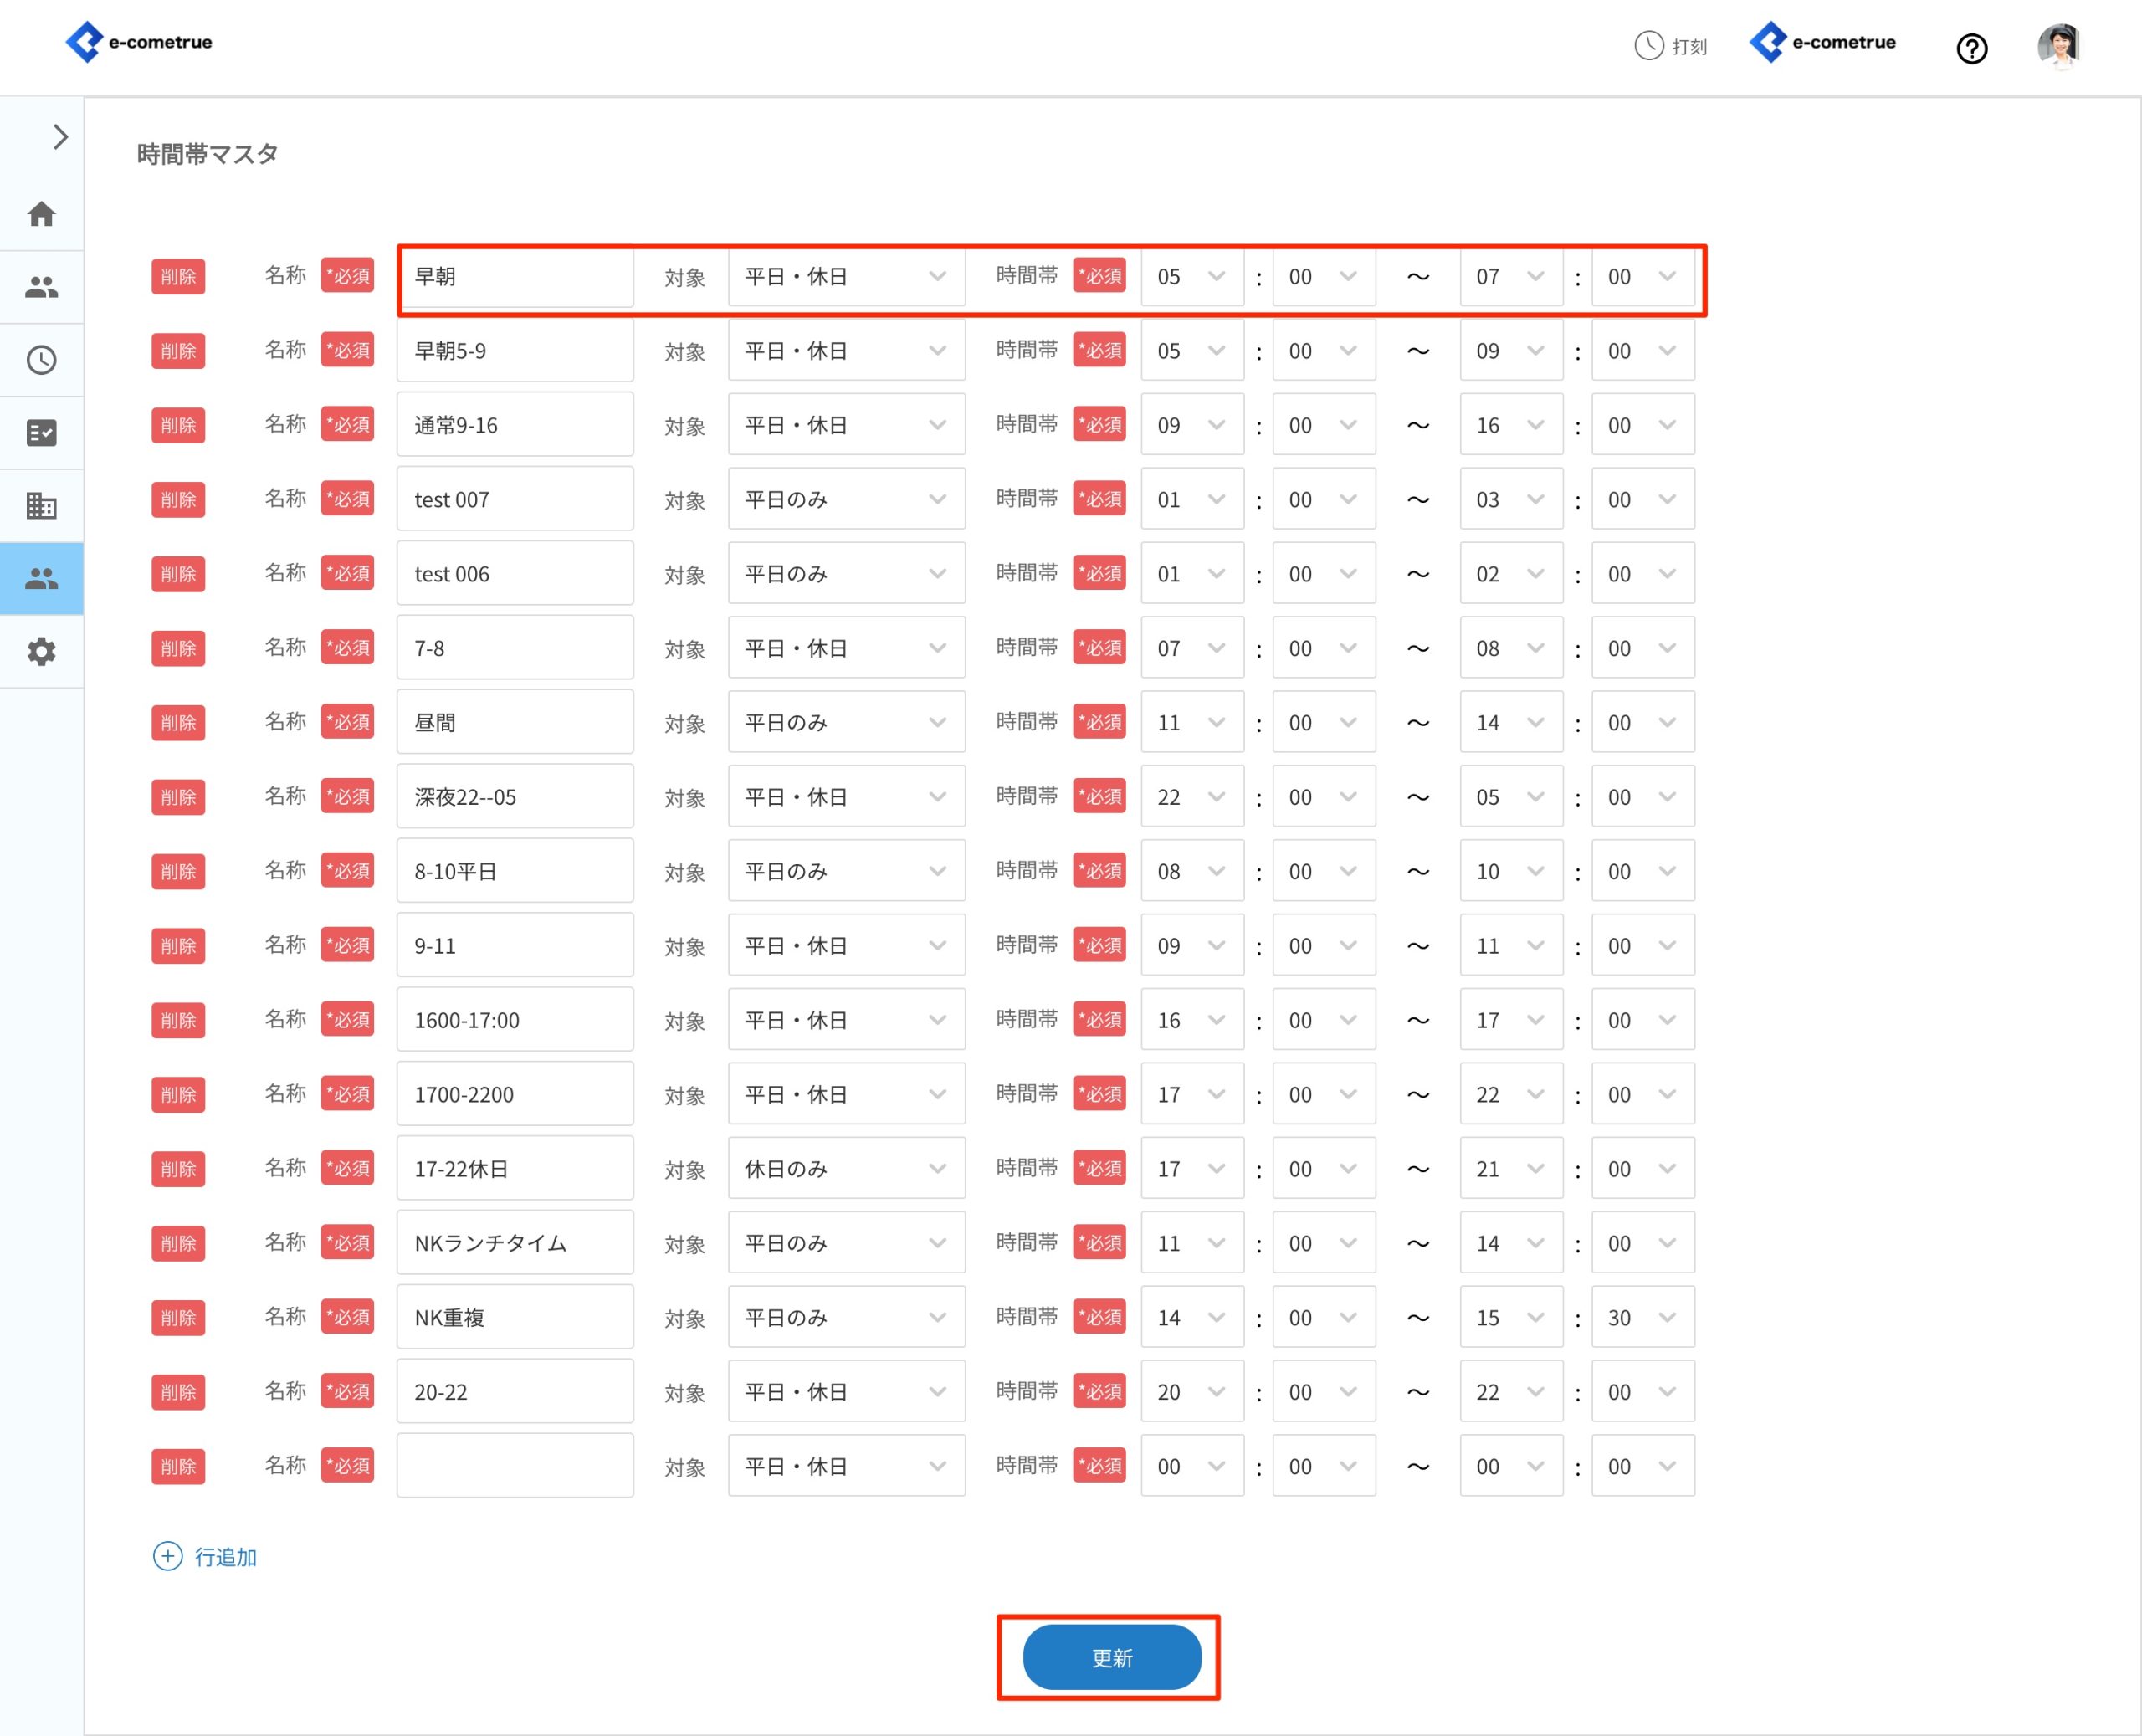Screen dimensions: 2142x1736
Task: Click the help question mark icon
Action: click(1971, 48)
